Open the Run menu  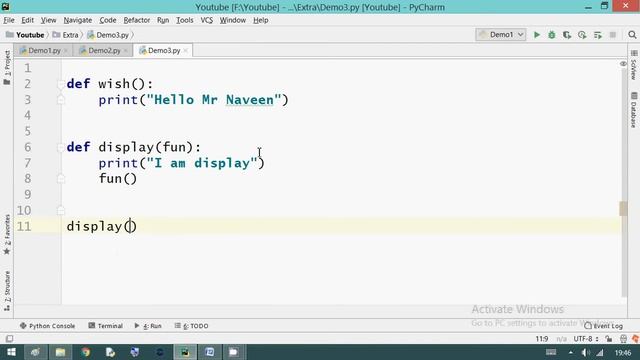click(x=163, y=20)
